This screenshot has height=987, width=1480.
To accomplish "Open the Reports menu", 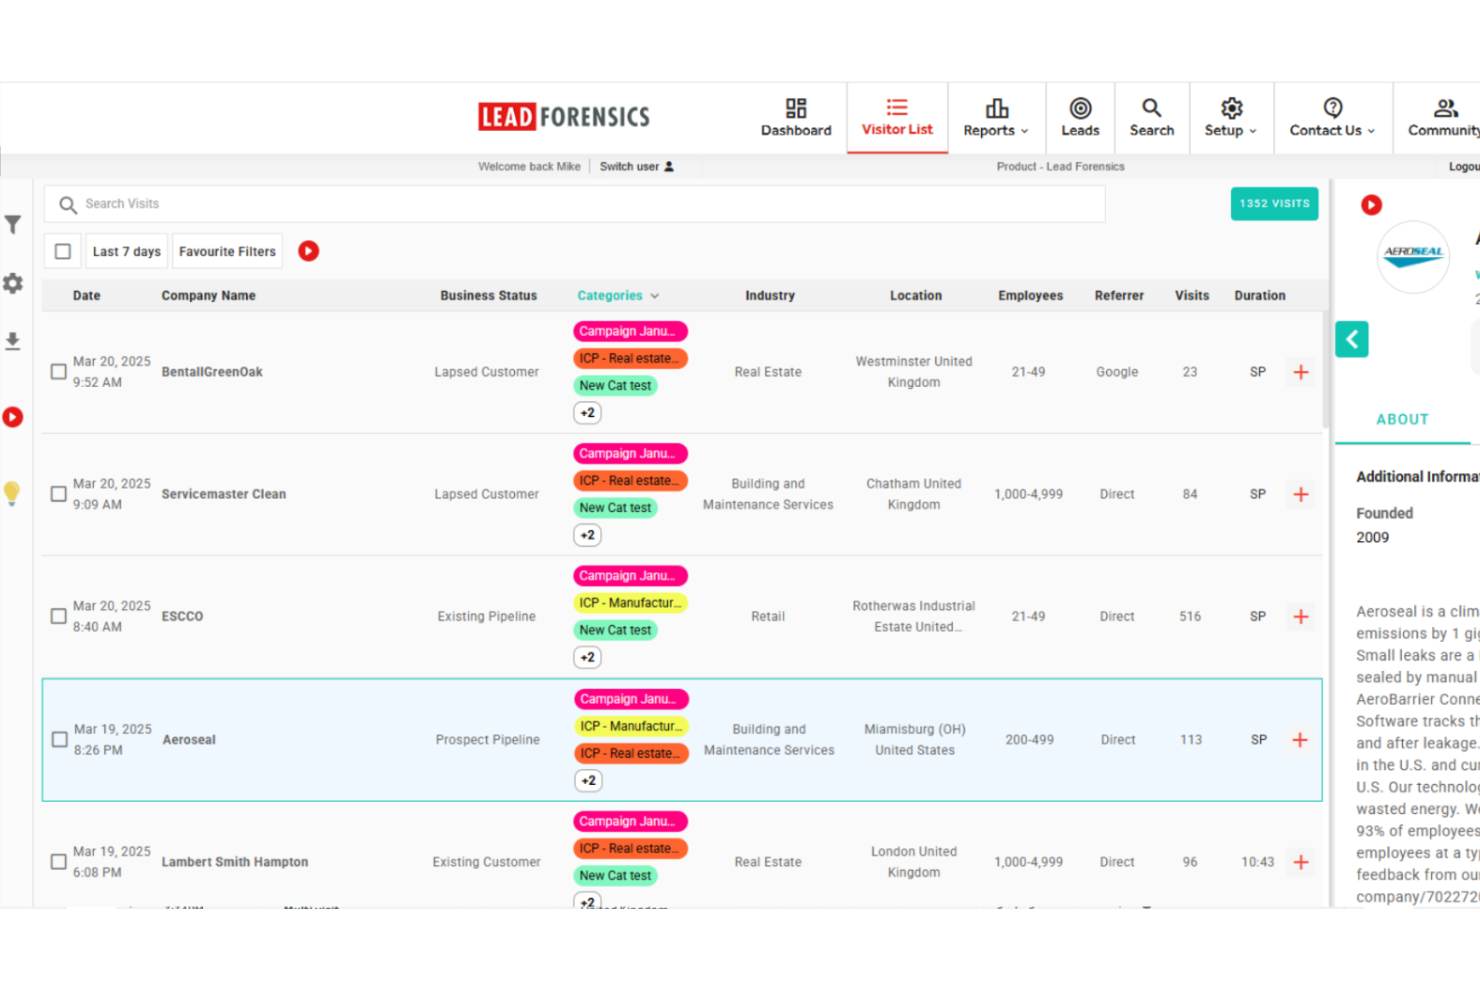I will (995, 118).
